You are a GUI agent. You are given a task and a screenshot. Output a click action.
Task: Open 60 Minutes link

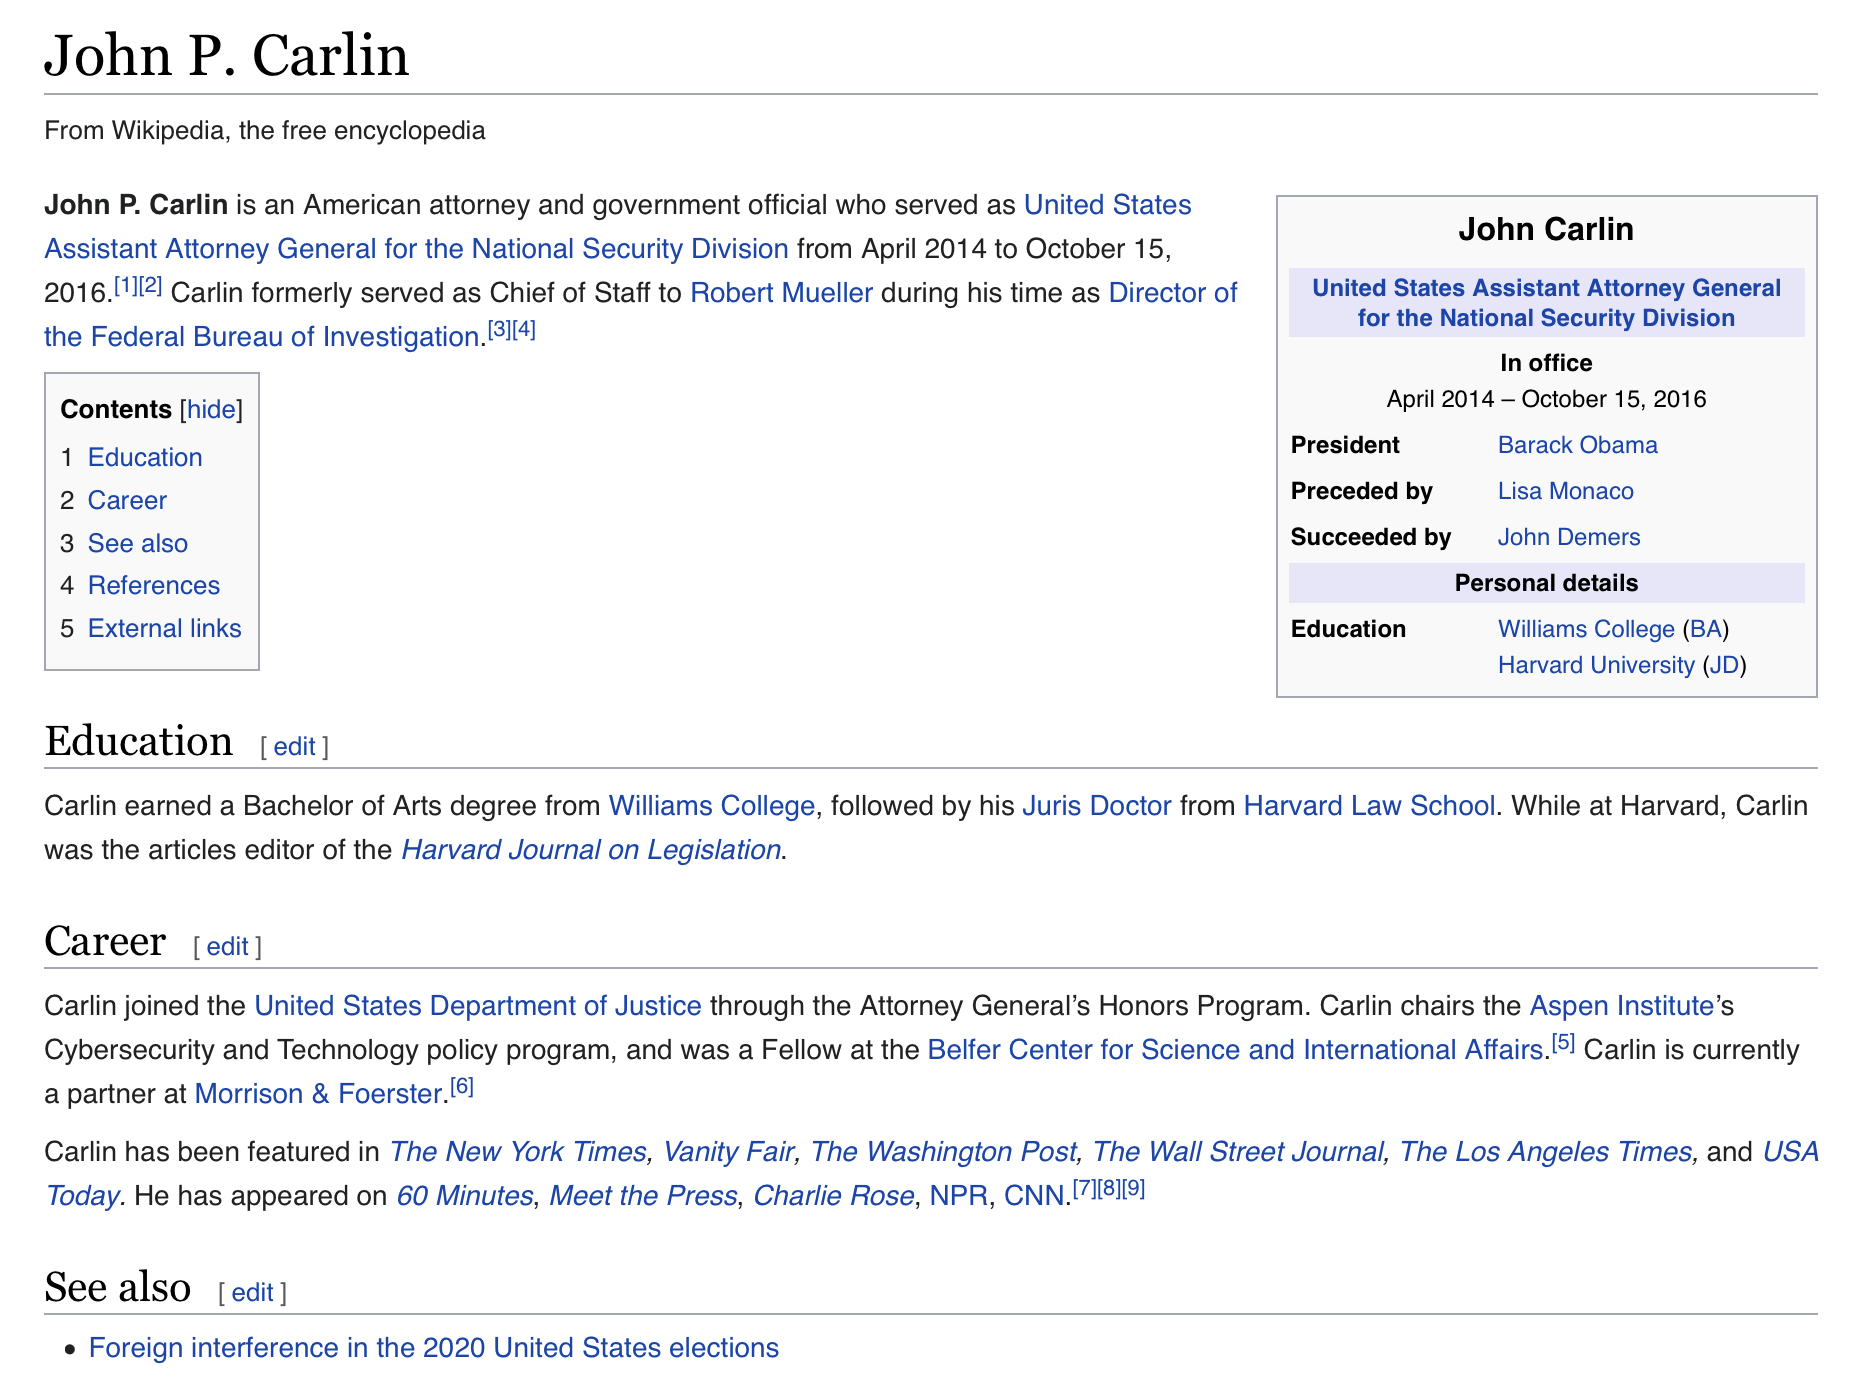[x=464, y=1196]
